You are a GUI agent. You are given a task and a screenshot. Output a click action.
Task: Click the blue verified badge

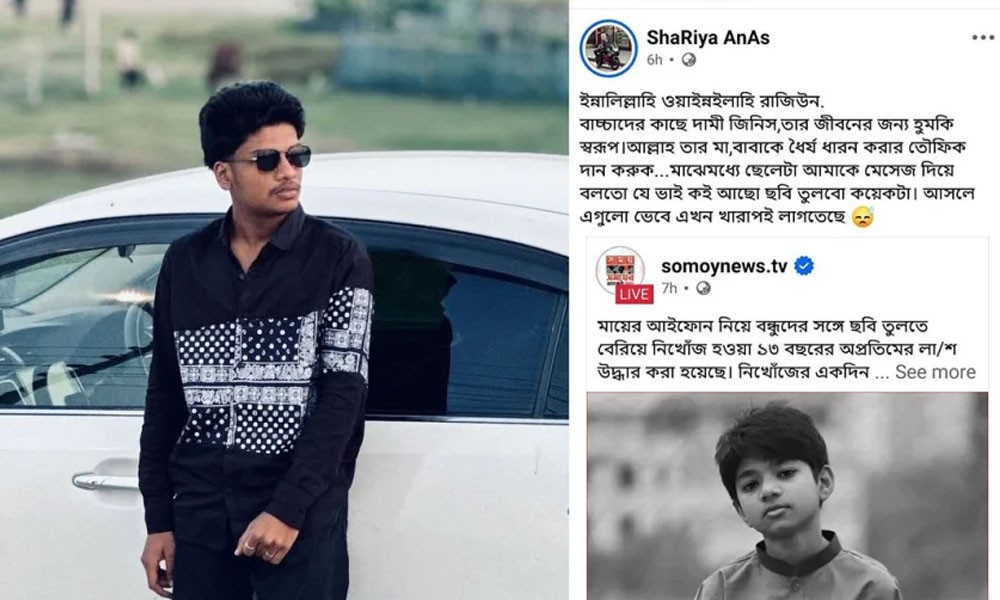804,266
